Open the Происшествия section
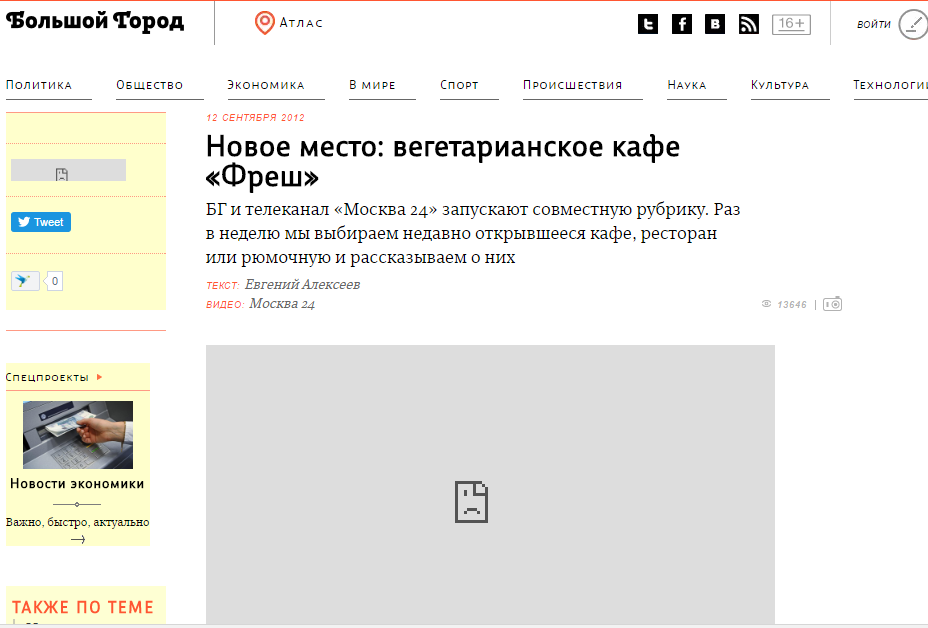 coord(573,85)
